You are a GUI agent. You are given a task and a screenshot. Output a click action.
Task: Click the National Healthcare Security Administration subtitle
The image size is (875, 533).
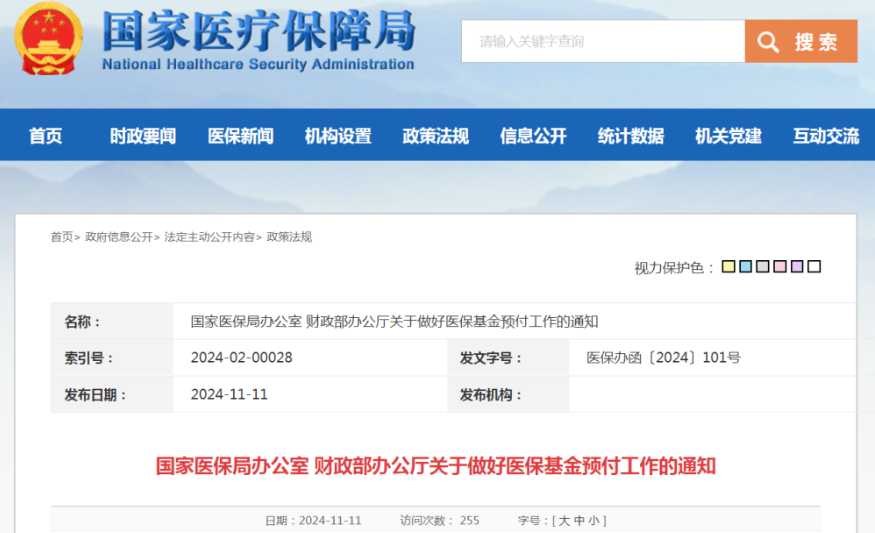pyautogui.click(x=258, y=64)
